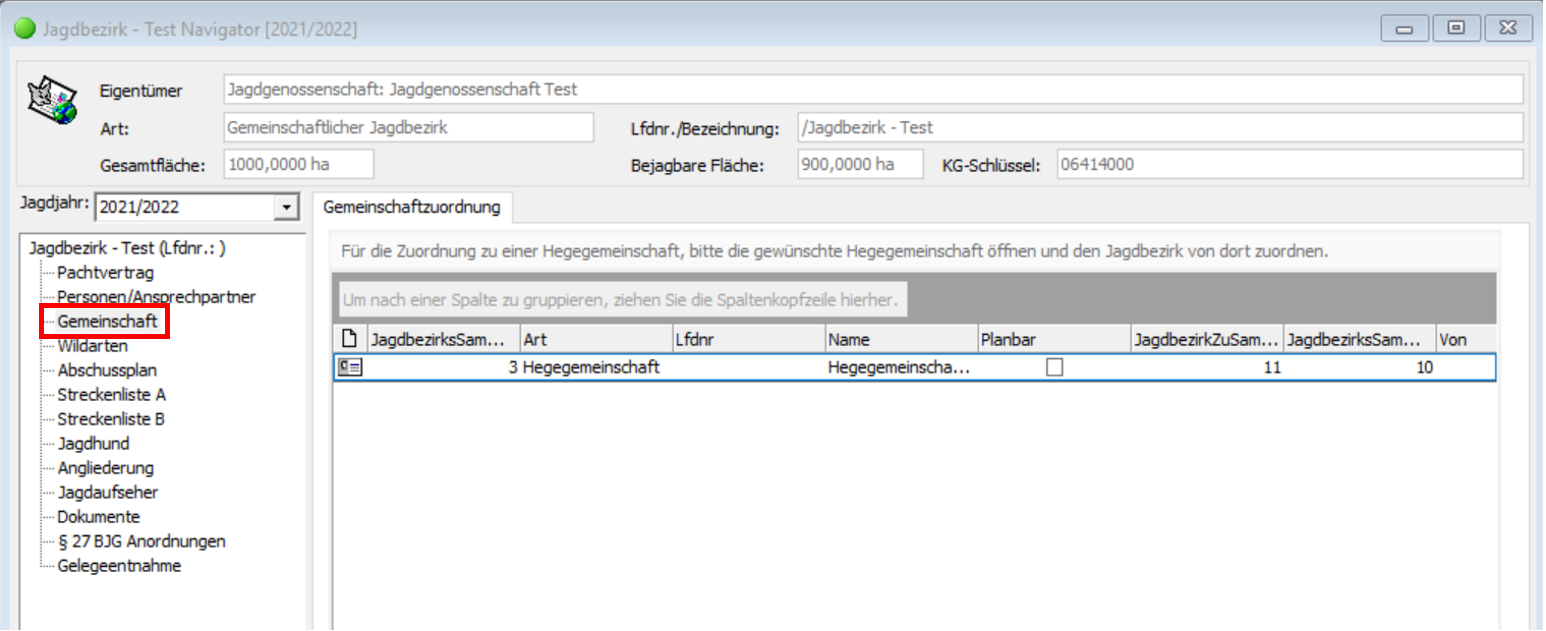
Task: Toggle the Planbar checkbox for Hegegemeinschaft row
Action: tap(1054, 367)
